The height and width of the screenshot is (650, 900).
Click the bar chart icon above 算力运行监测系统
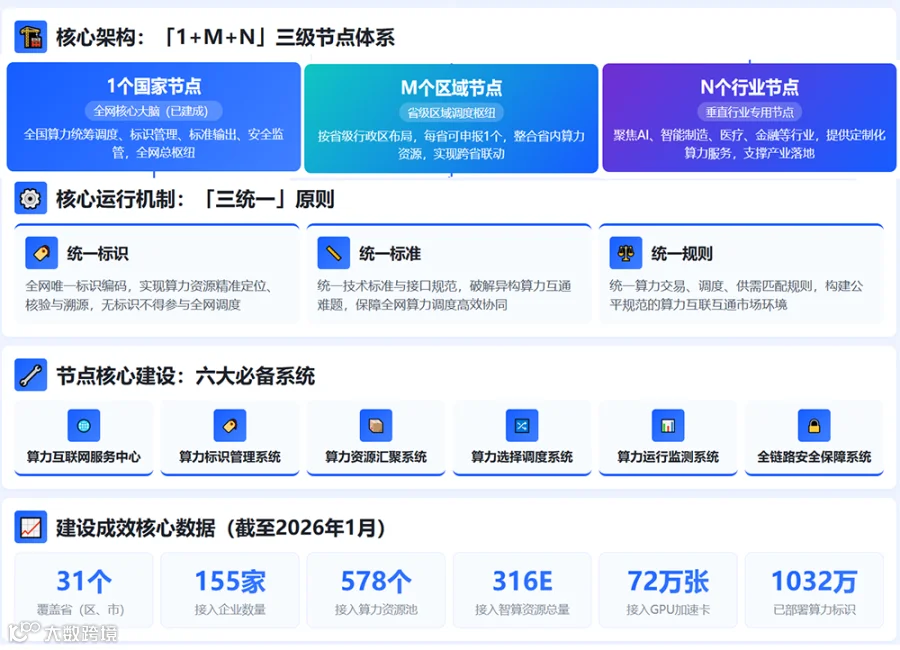668,425
